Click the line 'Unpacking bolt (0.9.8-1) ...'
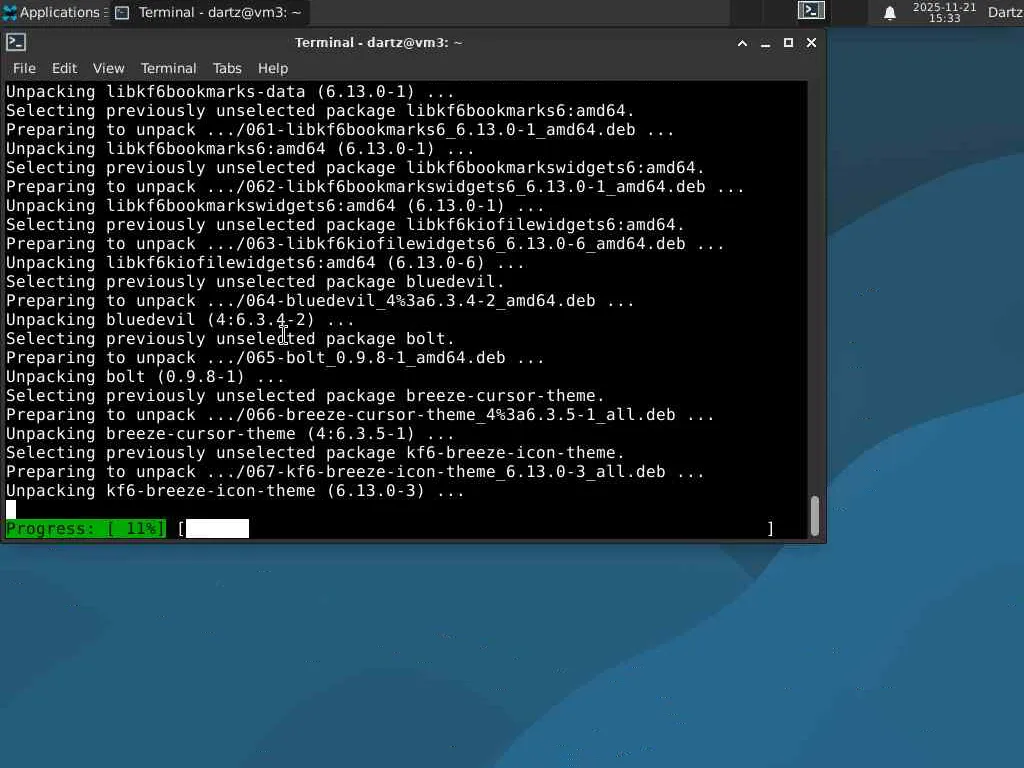The height and width of the screenshot is (768, 1024). click(x=146, y=377)
